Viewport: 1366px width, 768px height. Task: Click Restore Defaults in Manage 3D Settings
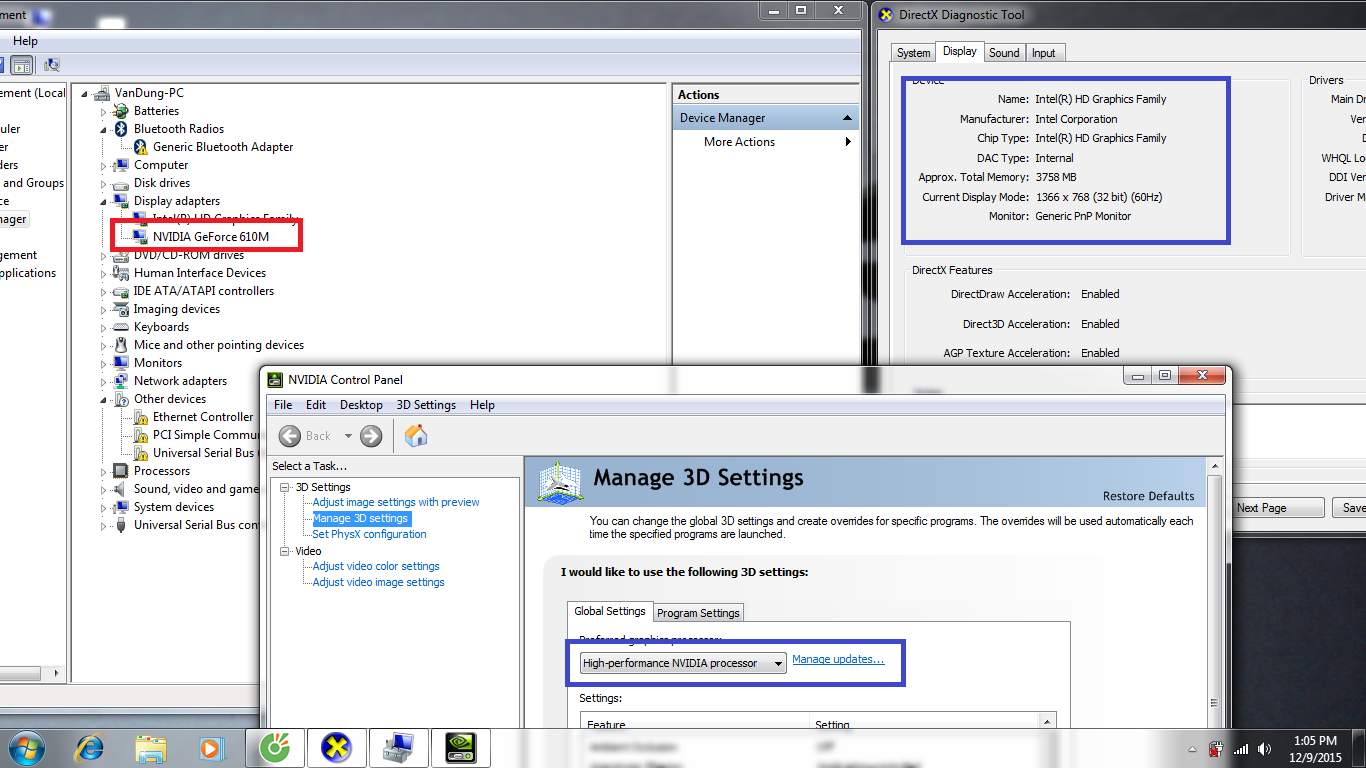pos(1148,496)
